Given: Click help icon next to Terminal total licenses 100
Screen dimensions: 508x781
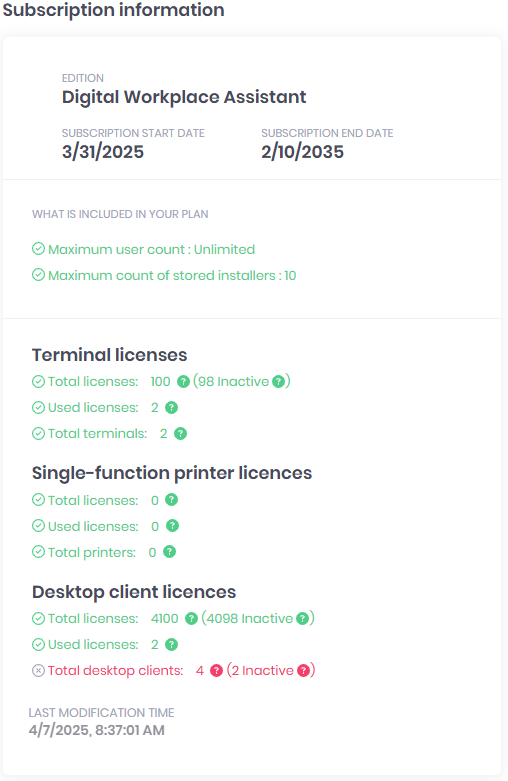Looking at the screenshot, I should (183, 382).
